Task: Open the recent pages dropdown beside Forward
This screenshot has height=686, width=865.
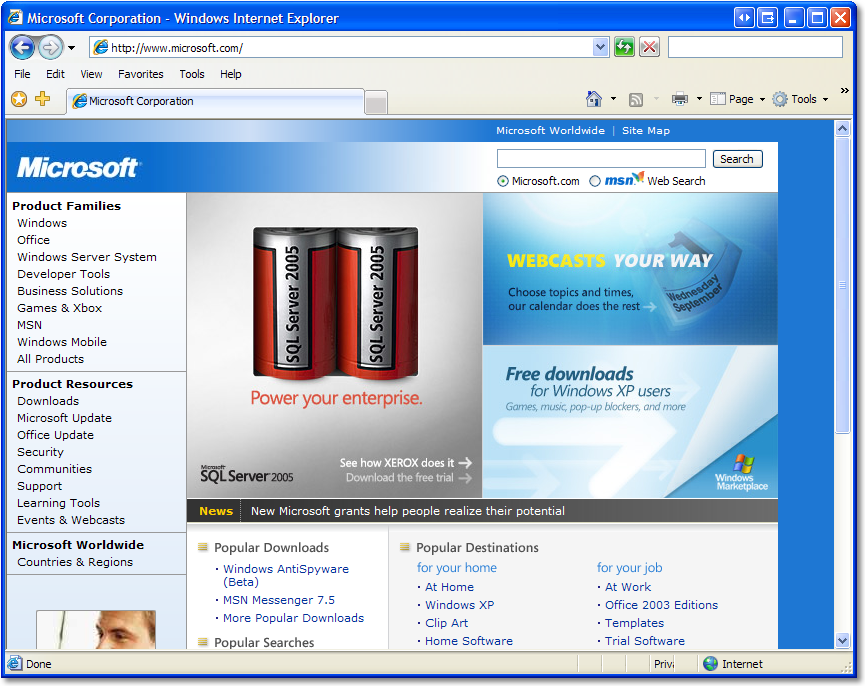Action: pyautogui.click(x=72, y=48)
